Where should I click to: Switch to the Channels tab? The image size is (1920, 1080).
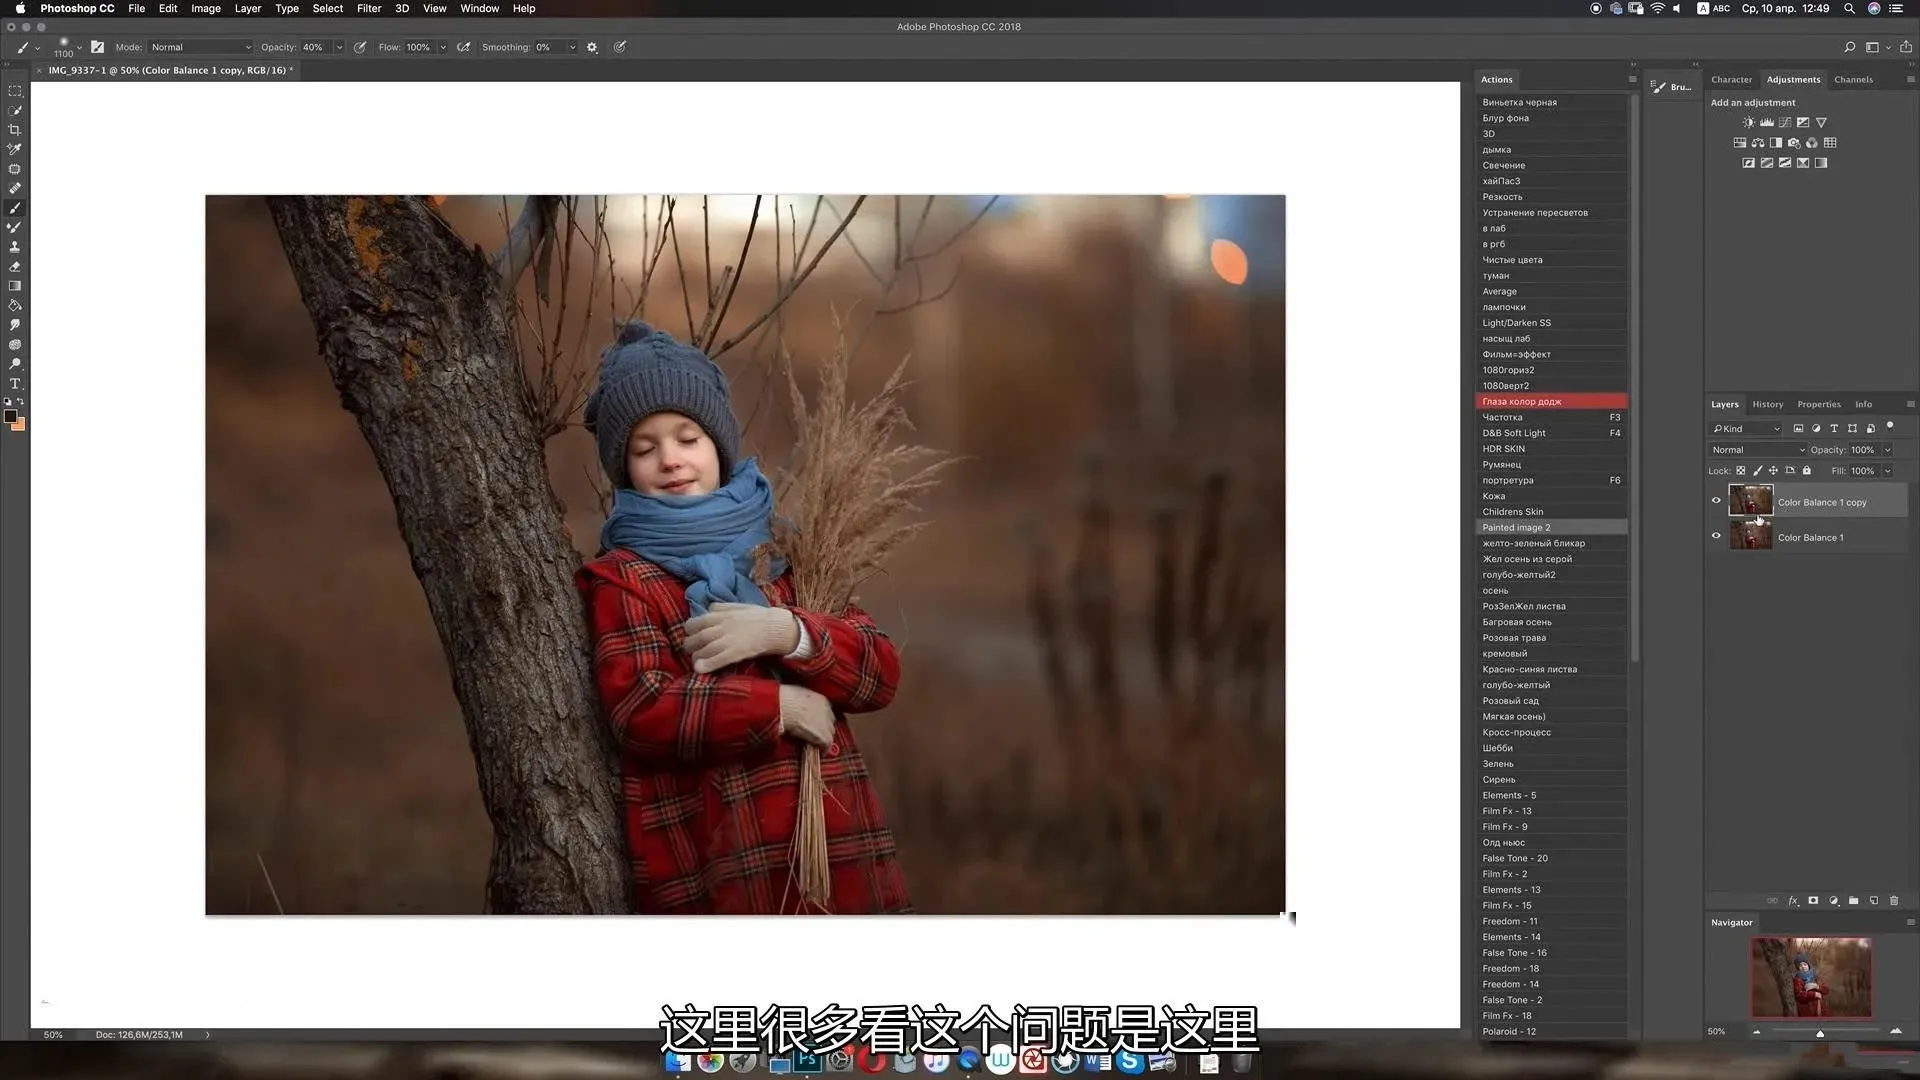tap(1852, 79)
